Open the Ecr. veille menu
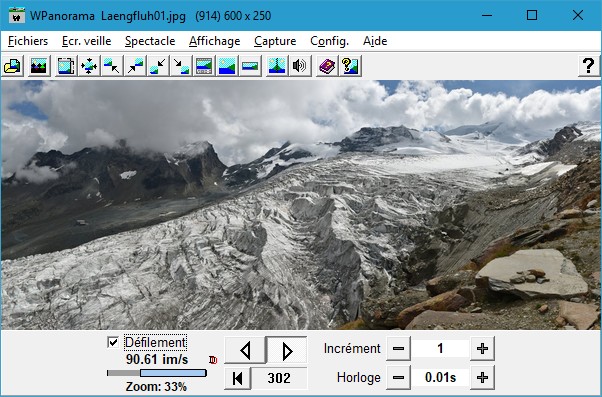 click(86, 41)
